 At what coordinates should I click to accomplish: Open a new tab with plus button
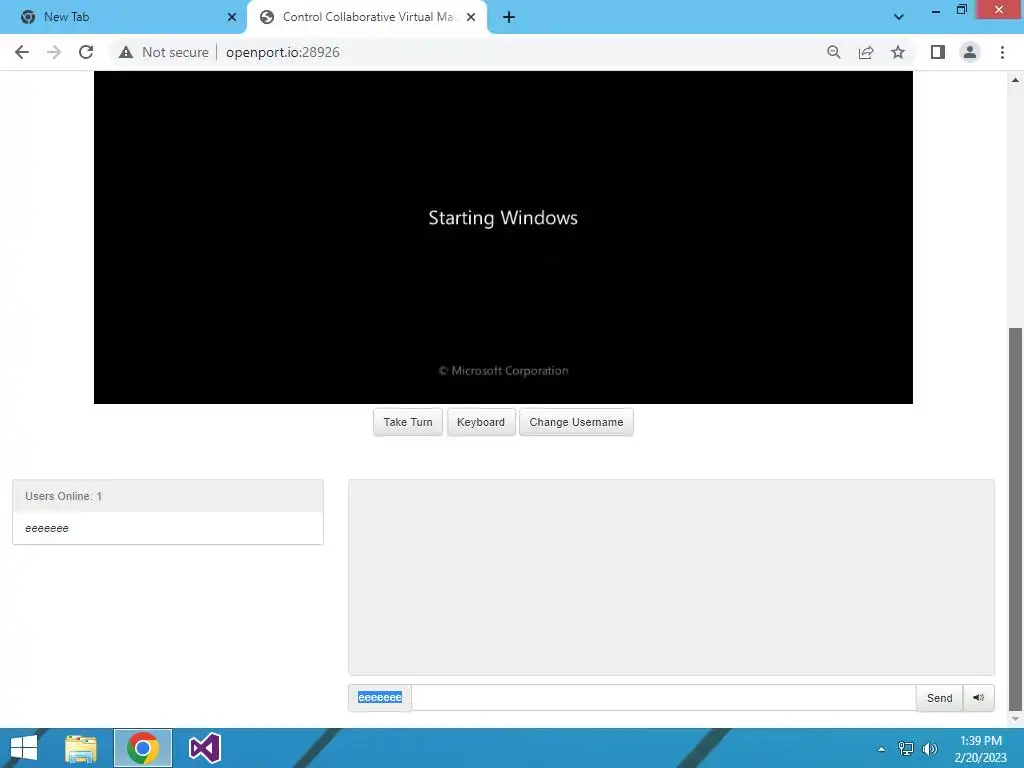tap(509, 17)
